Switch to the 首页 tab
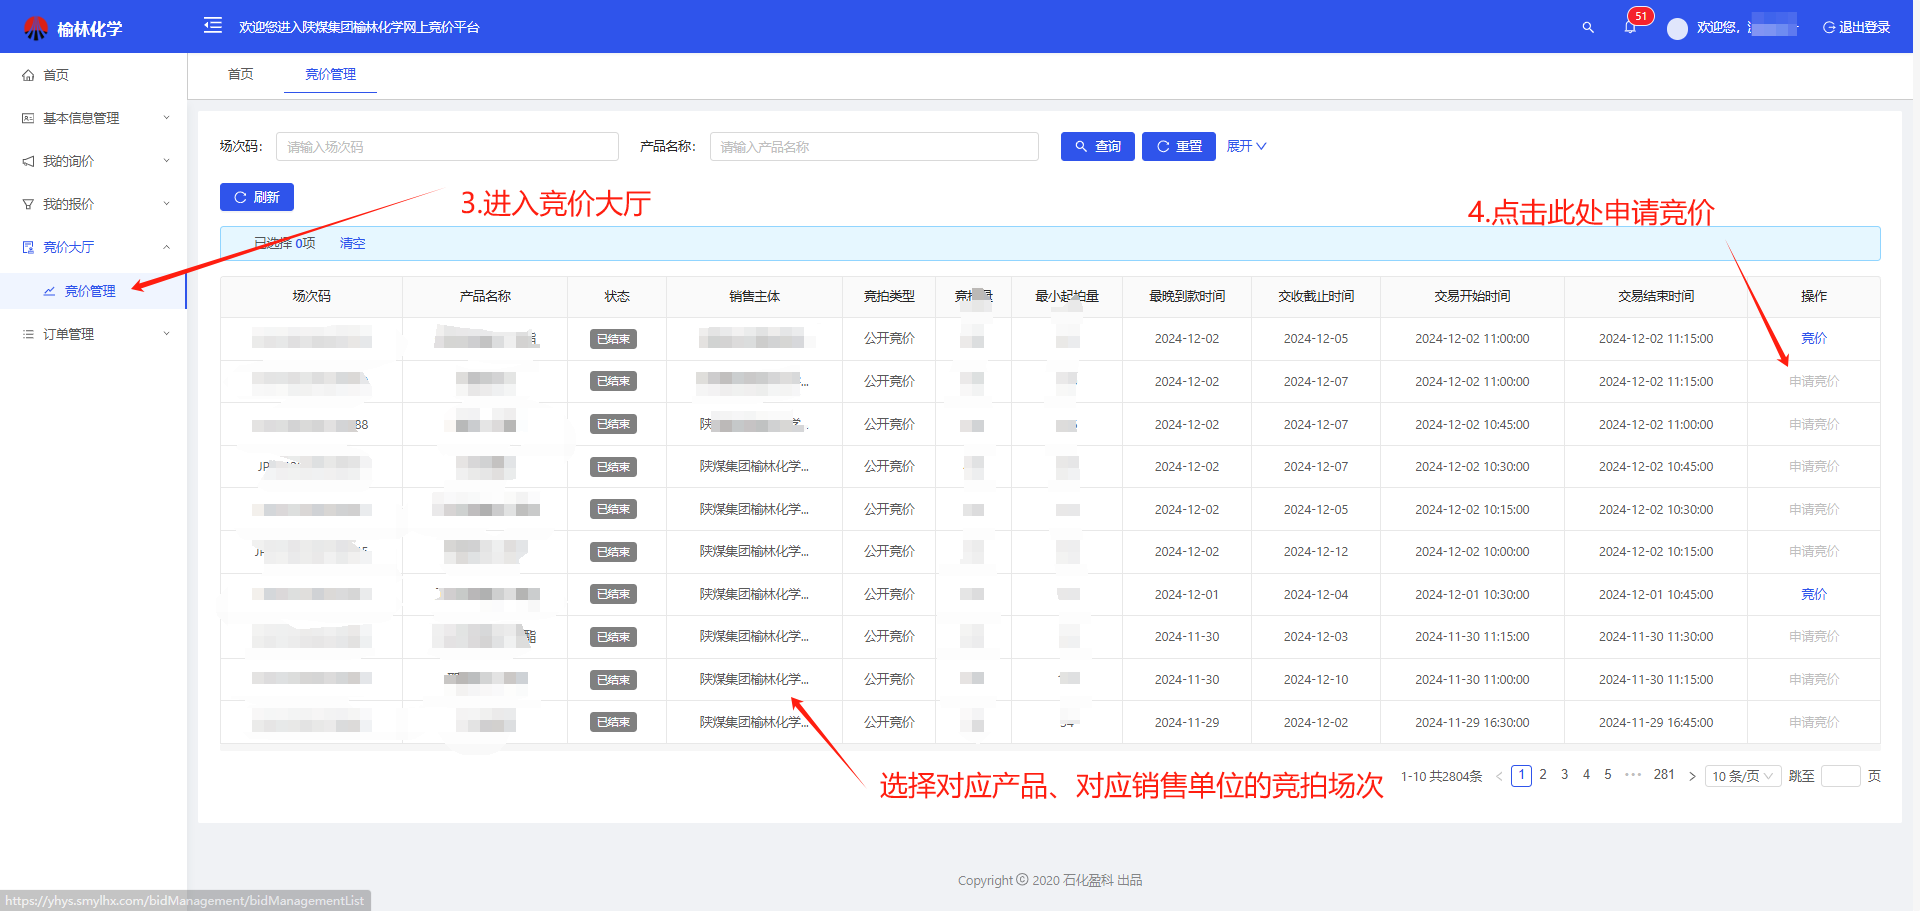The width and height of the screenshot is (1920, 911). (241, 74)
